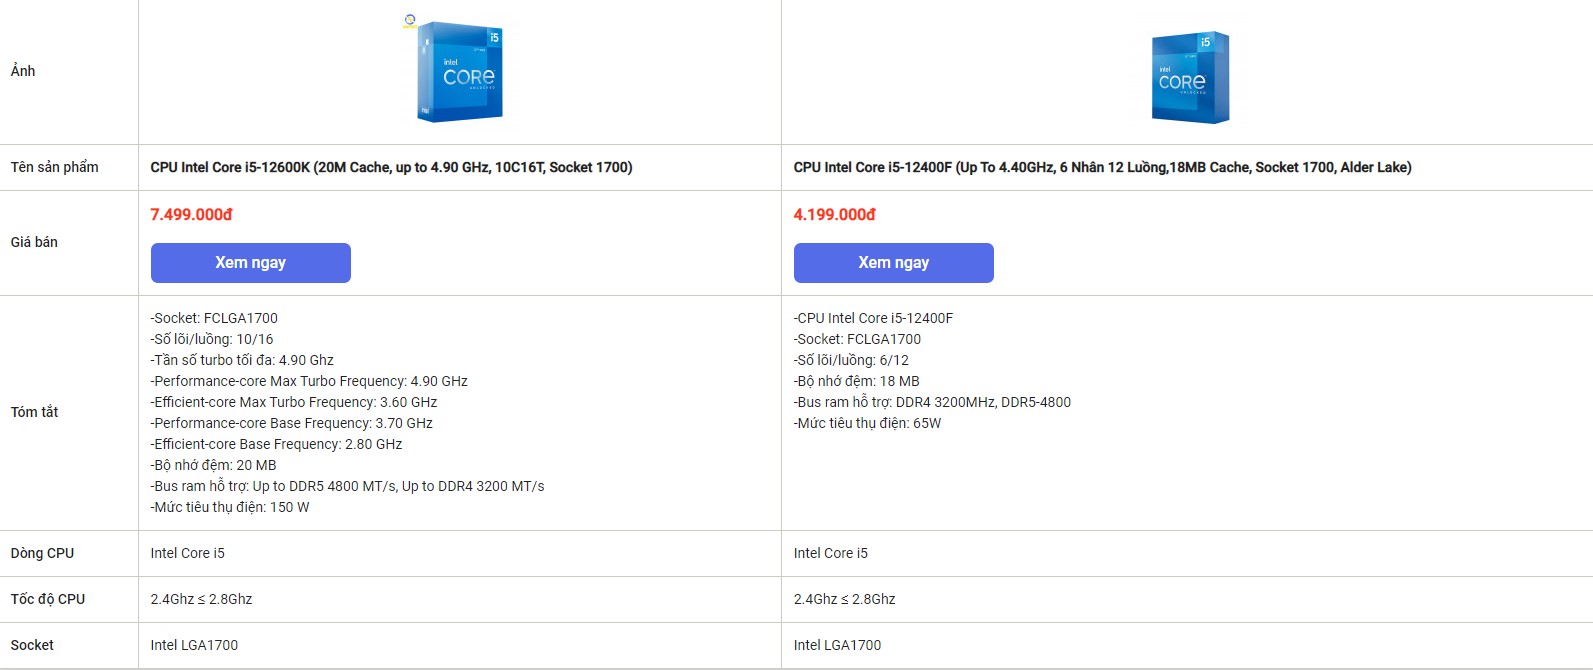Click the Core i5-12600K product box image
The height and width of the screenshot is (670, 1593).
coord(460,73)
